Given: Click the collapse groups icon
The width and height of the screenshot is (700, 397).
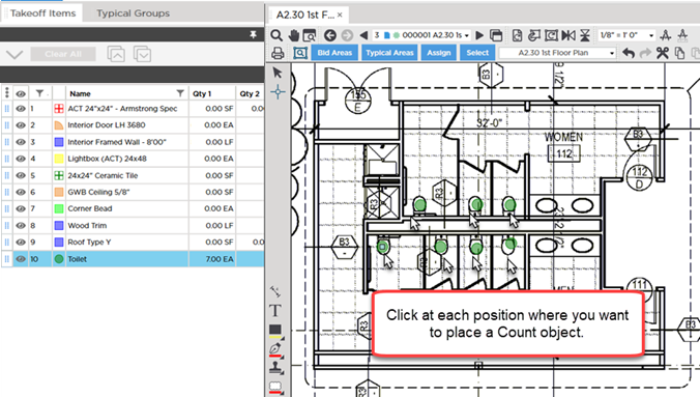Looking at the screenshot, I should click(x=116, y=54).
